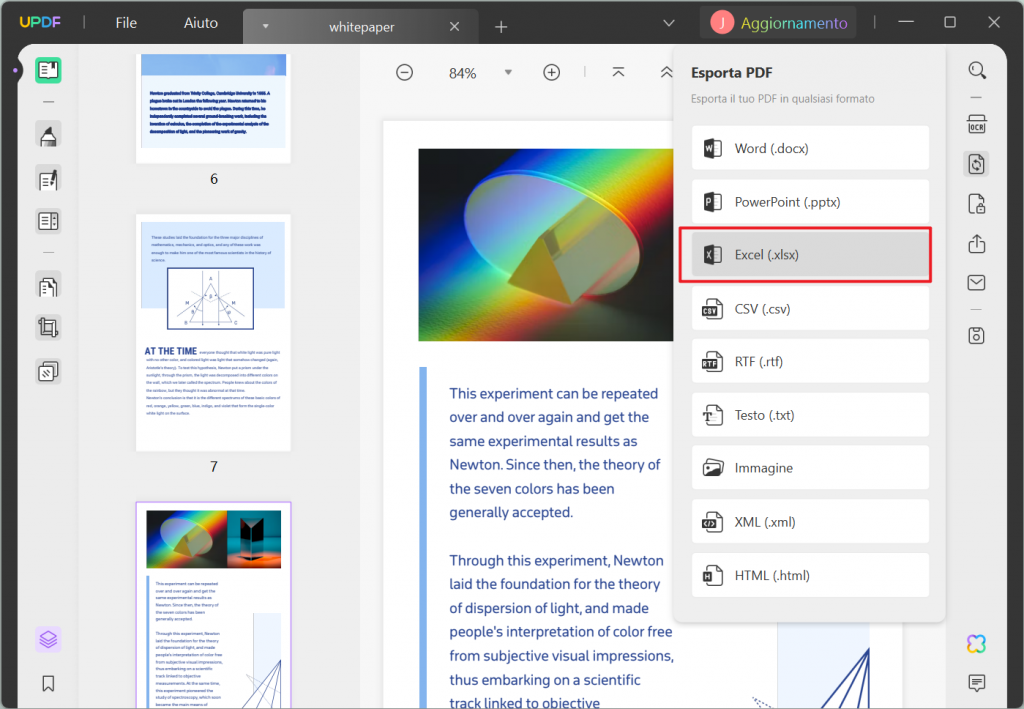Image resolution: width=1024 pixels, height=709 pixels.
Task: Launch the UPDF AI assistant icon
Action: pos(975,643)
